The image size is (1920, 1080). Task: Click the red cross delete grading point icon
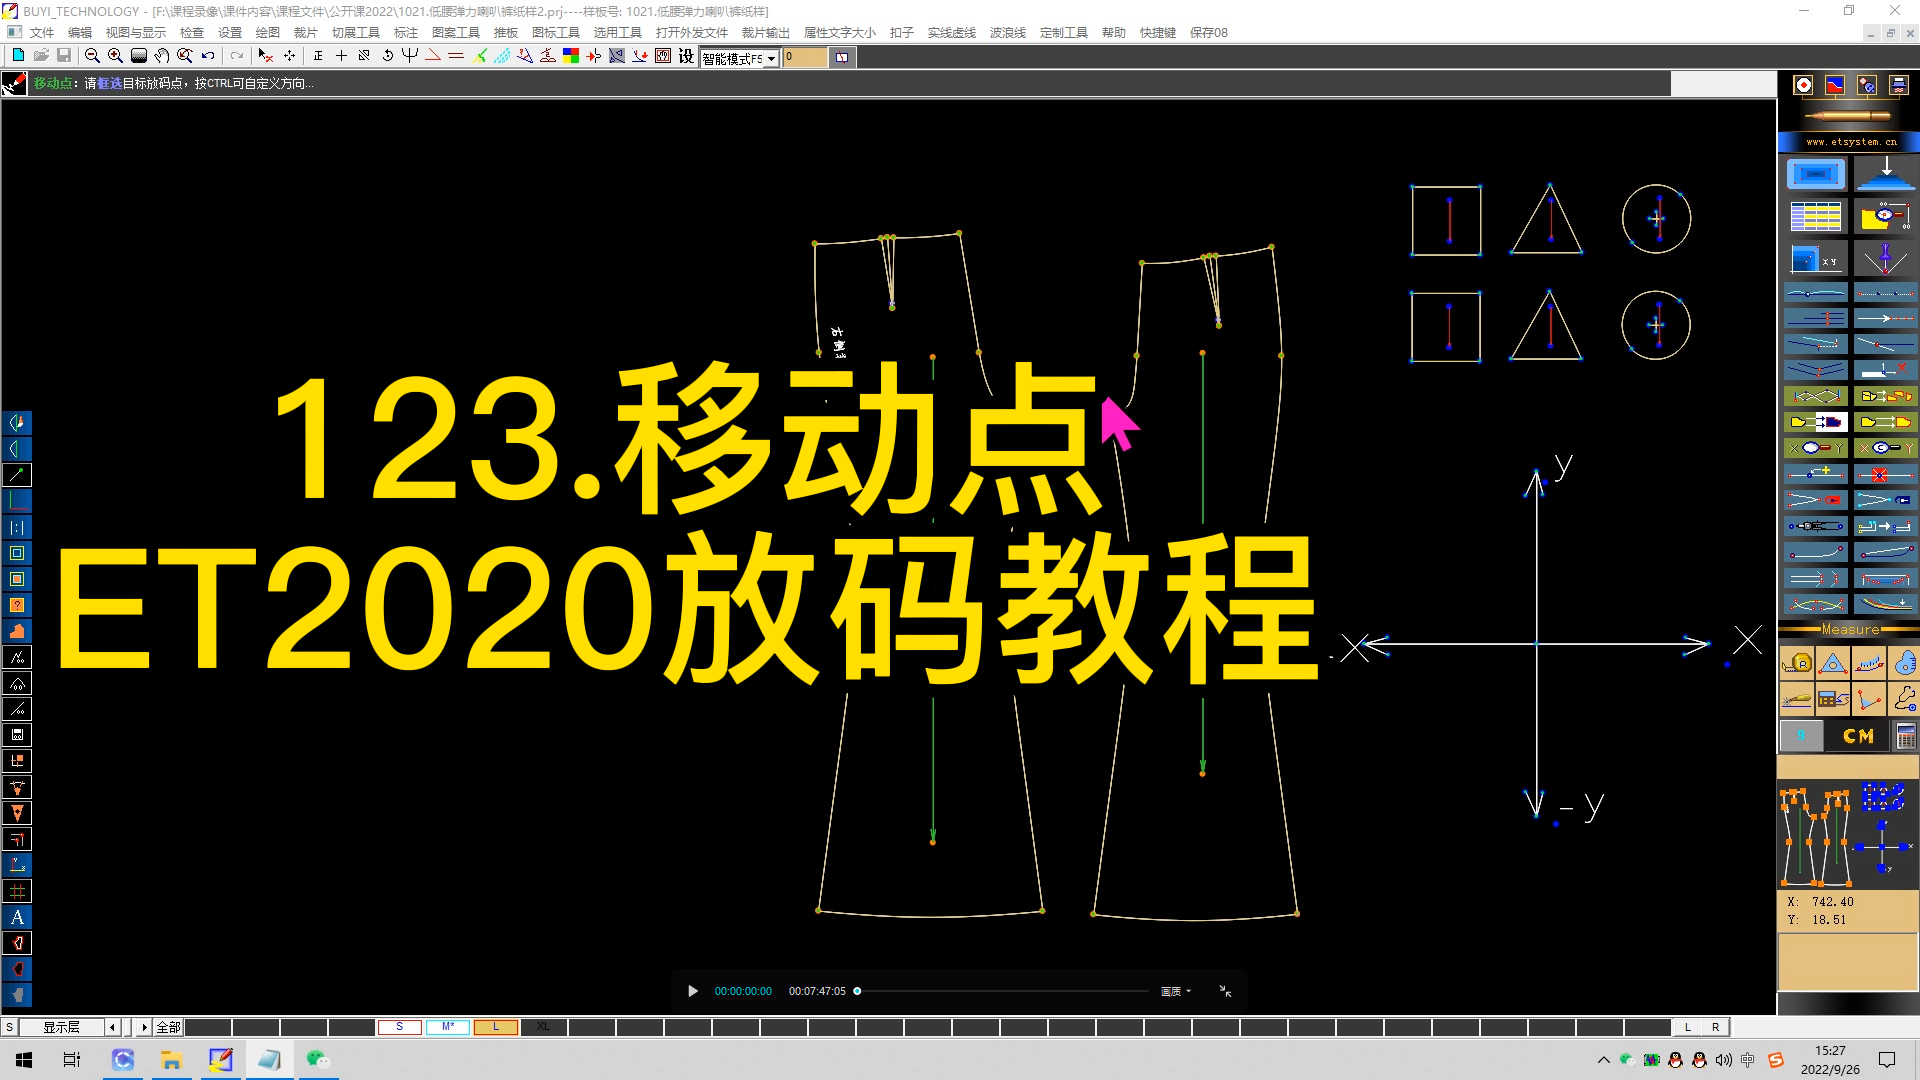click(1885, 474)
